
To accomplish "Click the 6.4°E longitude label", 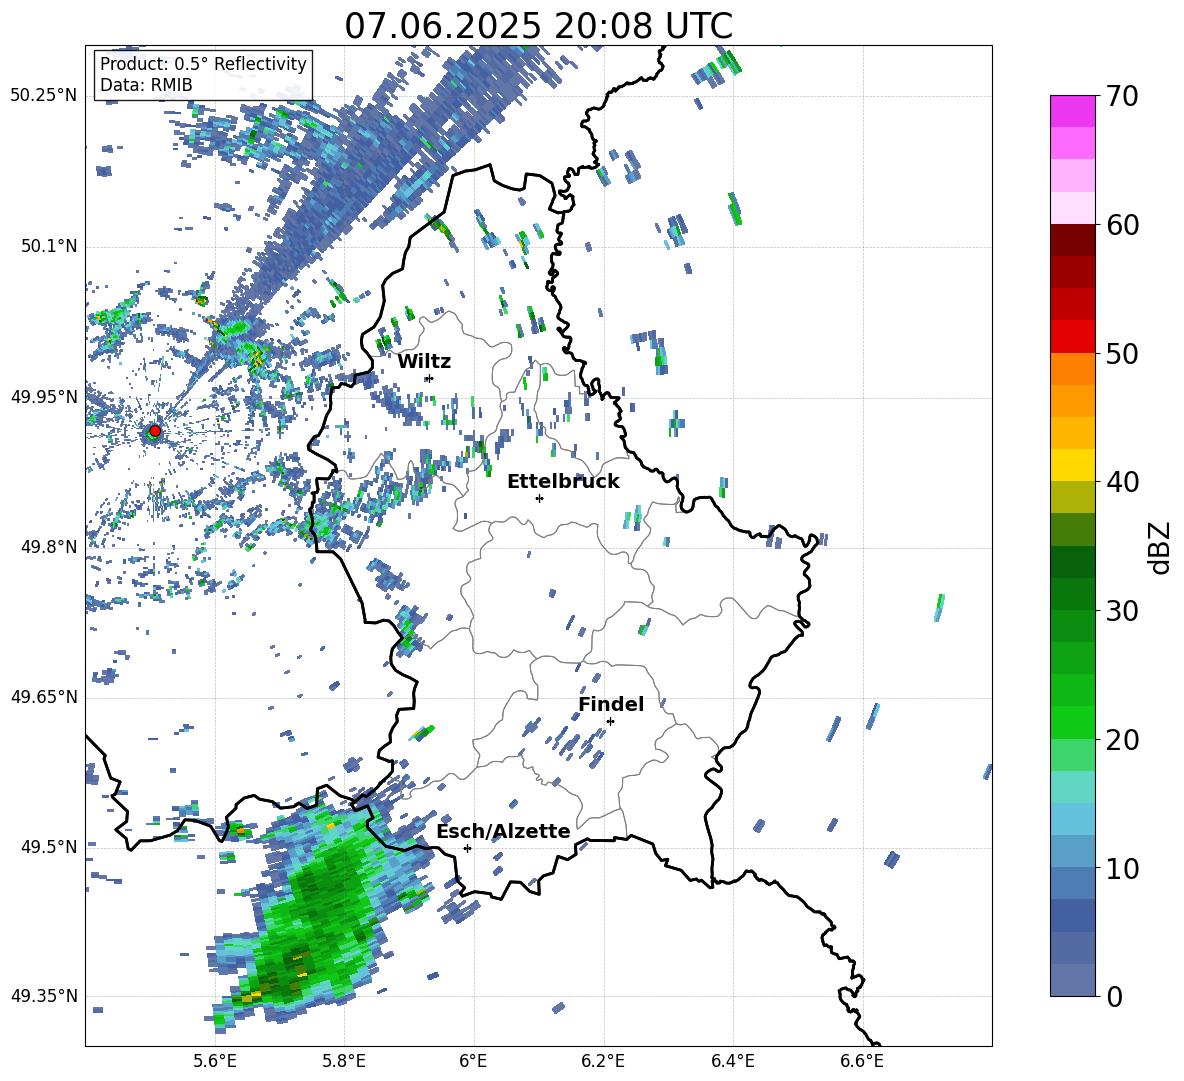I will pos(732,1061).
